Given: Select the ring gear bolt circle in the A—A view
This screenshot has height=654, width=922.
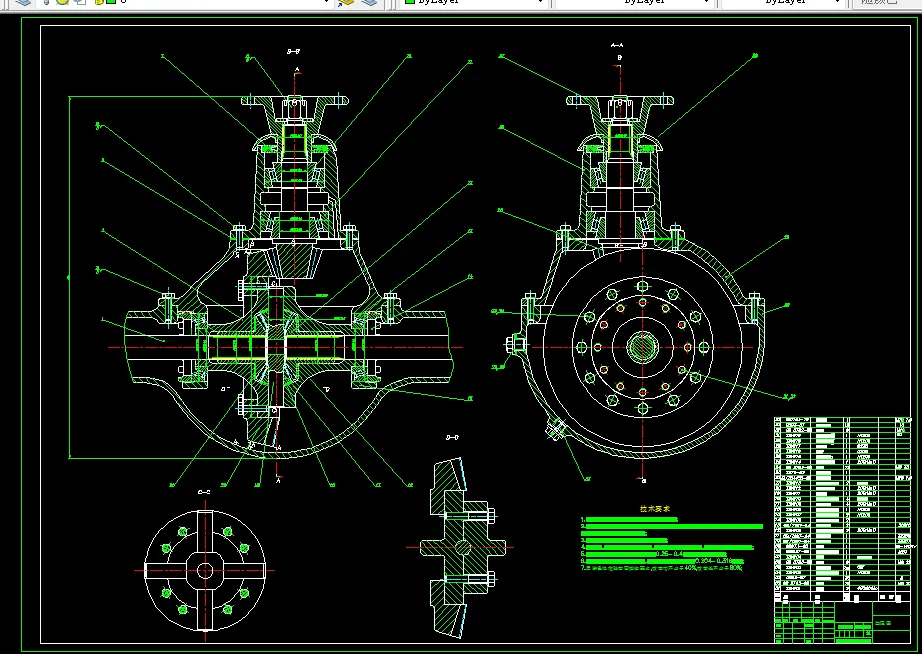Looking at the screenshot, I should coord(643,347).
